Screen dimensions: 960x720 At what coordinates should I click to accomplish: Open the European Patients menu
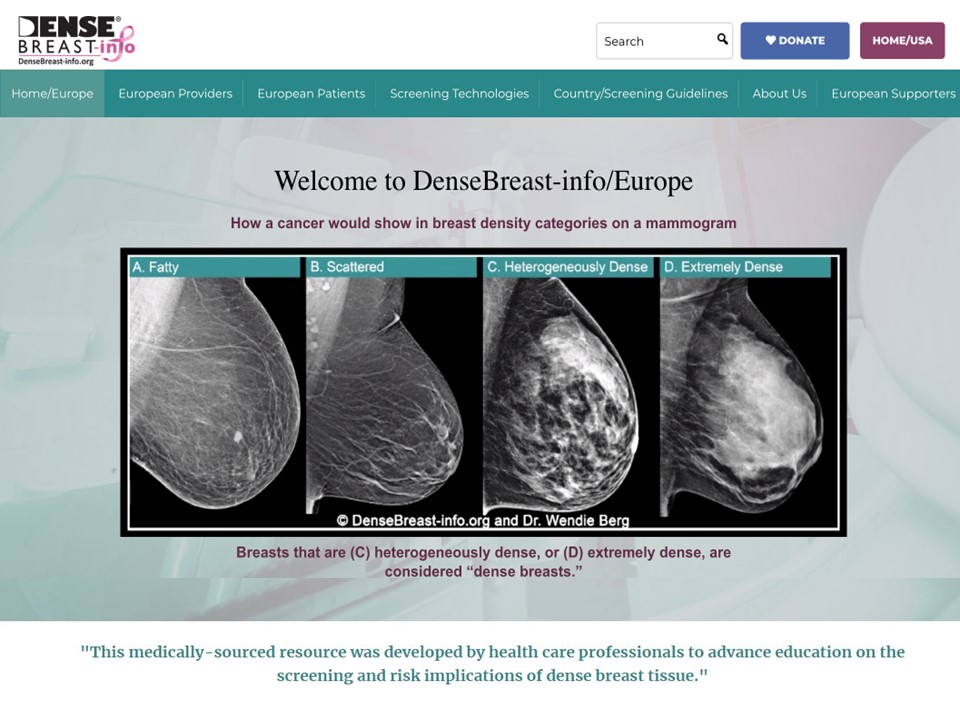(311, 93)
